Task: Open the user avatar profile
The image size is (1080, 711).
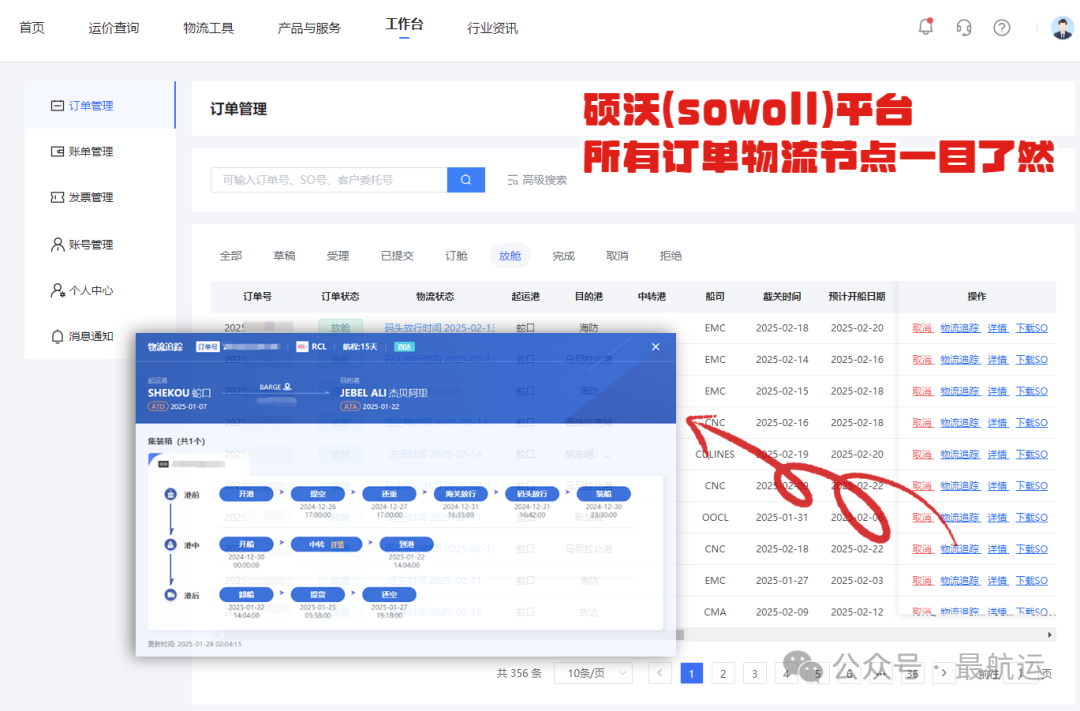Action: tap(1062, 28)
